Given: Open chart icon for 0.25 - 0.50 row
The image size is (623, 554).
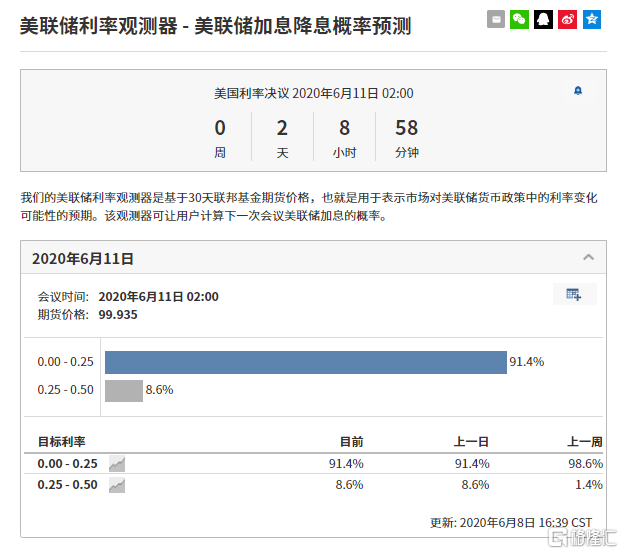Looking at the screenshot, I should pos(117,485).
